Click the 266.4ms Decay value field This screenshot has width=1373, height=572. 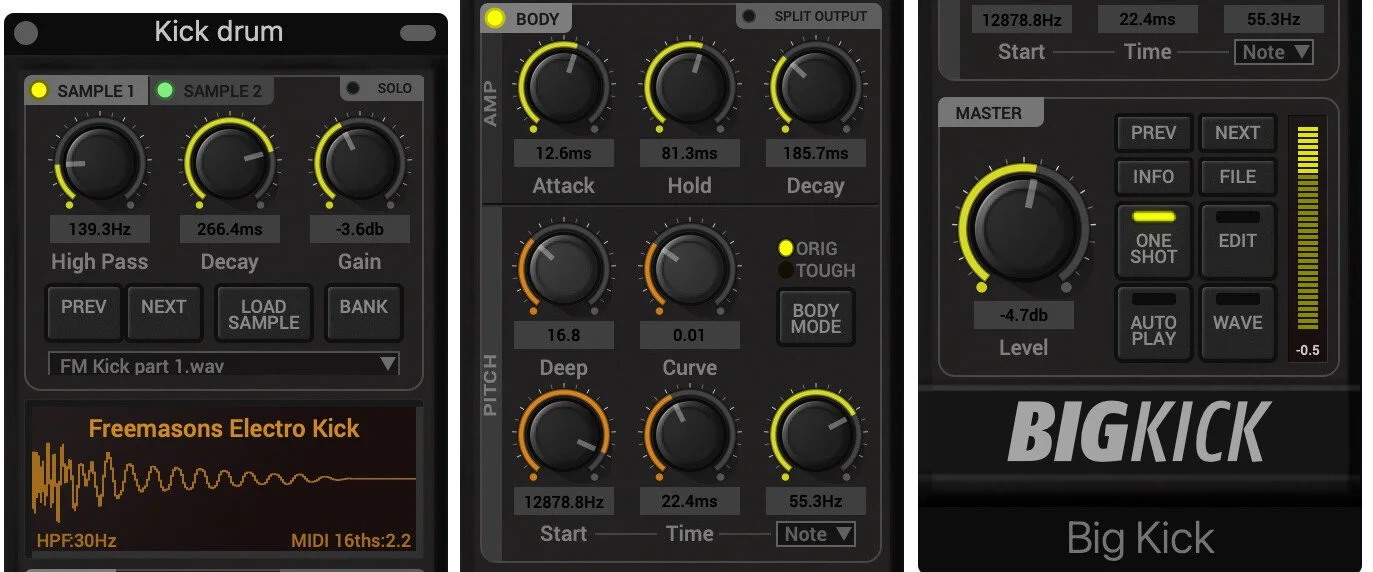click(x=229, y=229)
